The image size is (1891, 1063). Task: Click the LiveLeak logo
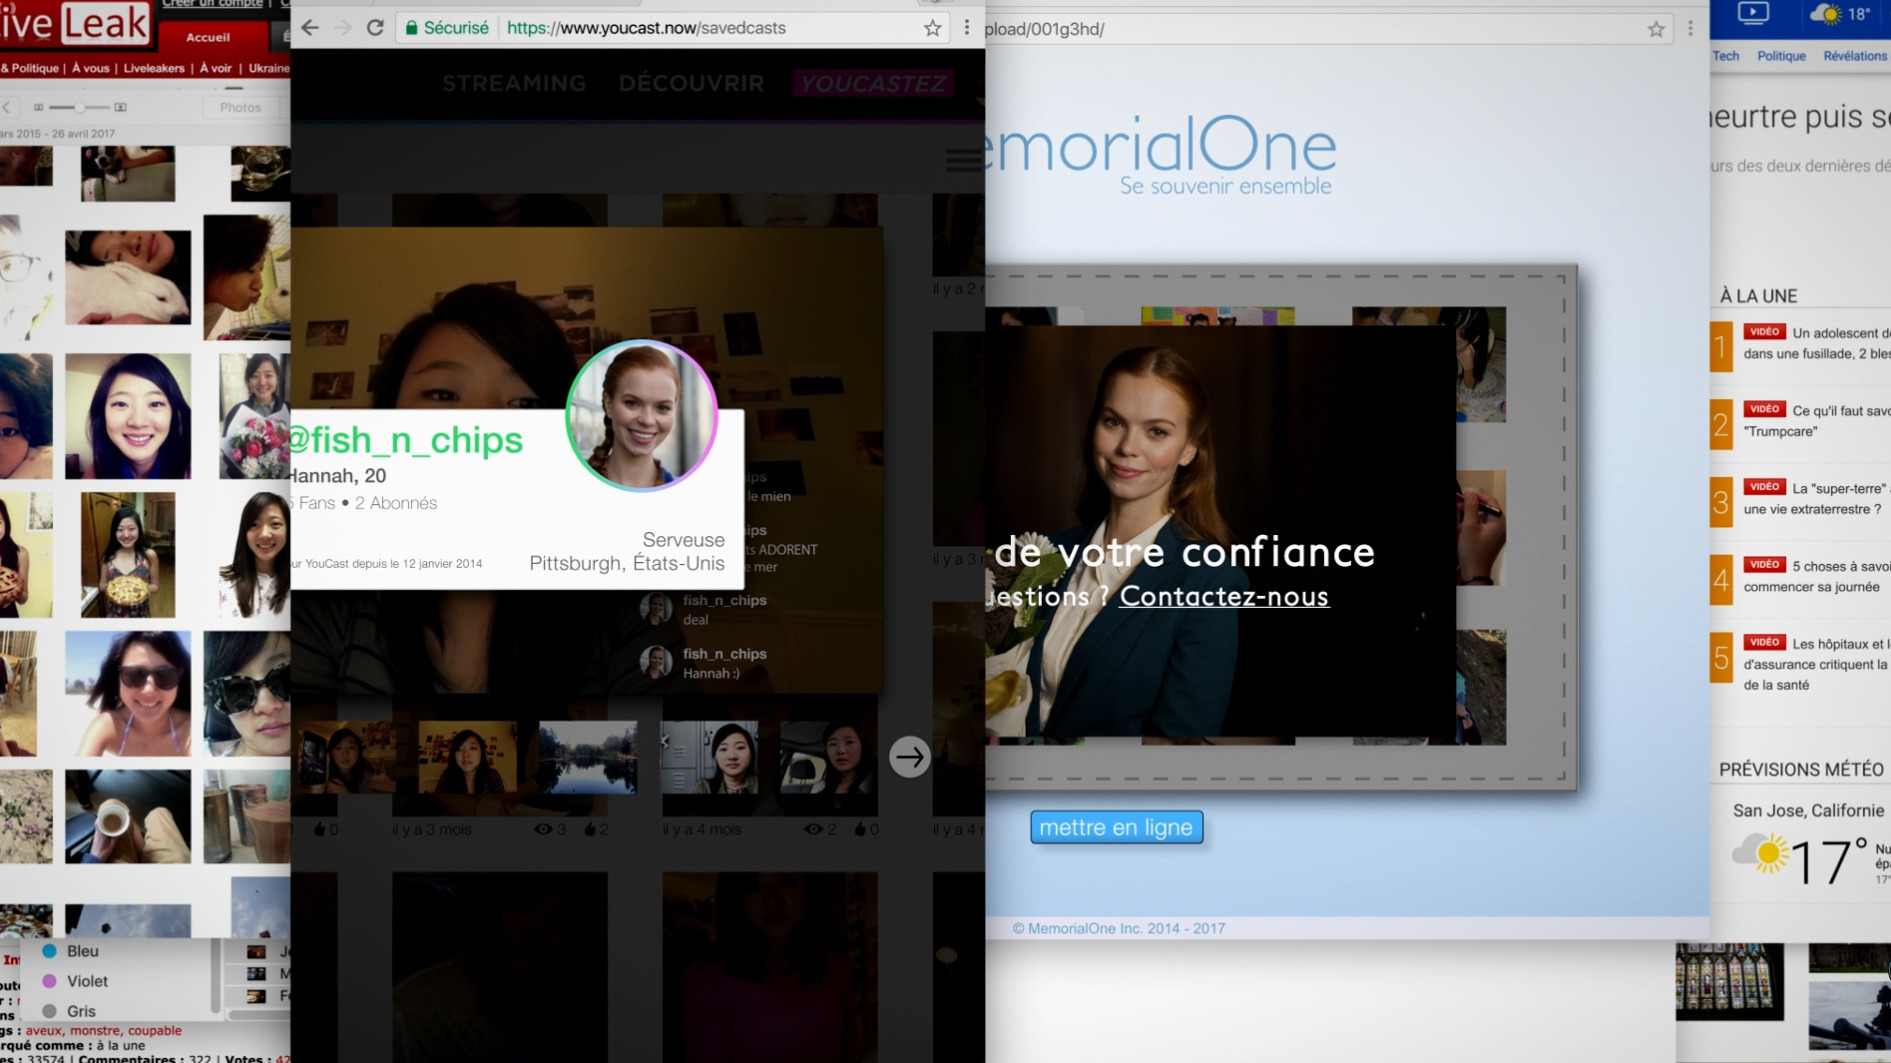coord(75,23)
